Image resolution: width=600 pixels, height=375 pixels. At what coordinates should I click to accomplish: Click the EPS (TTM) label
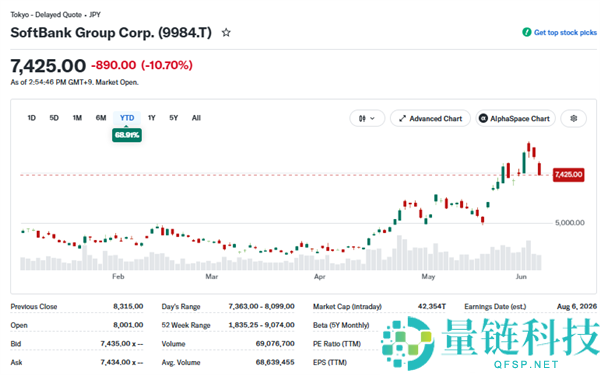point(330,362)
